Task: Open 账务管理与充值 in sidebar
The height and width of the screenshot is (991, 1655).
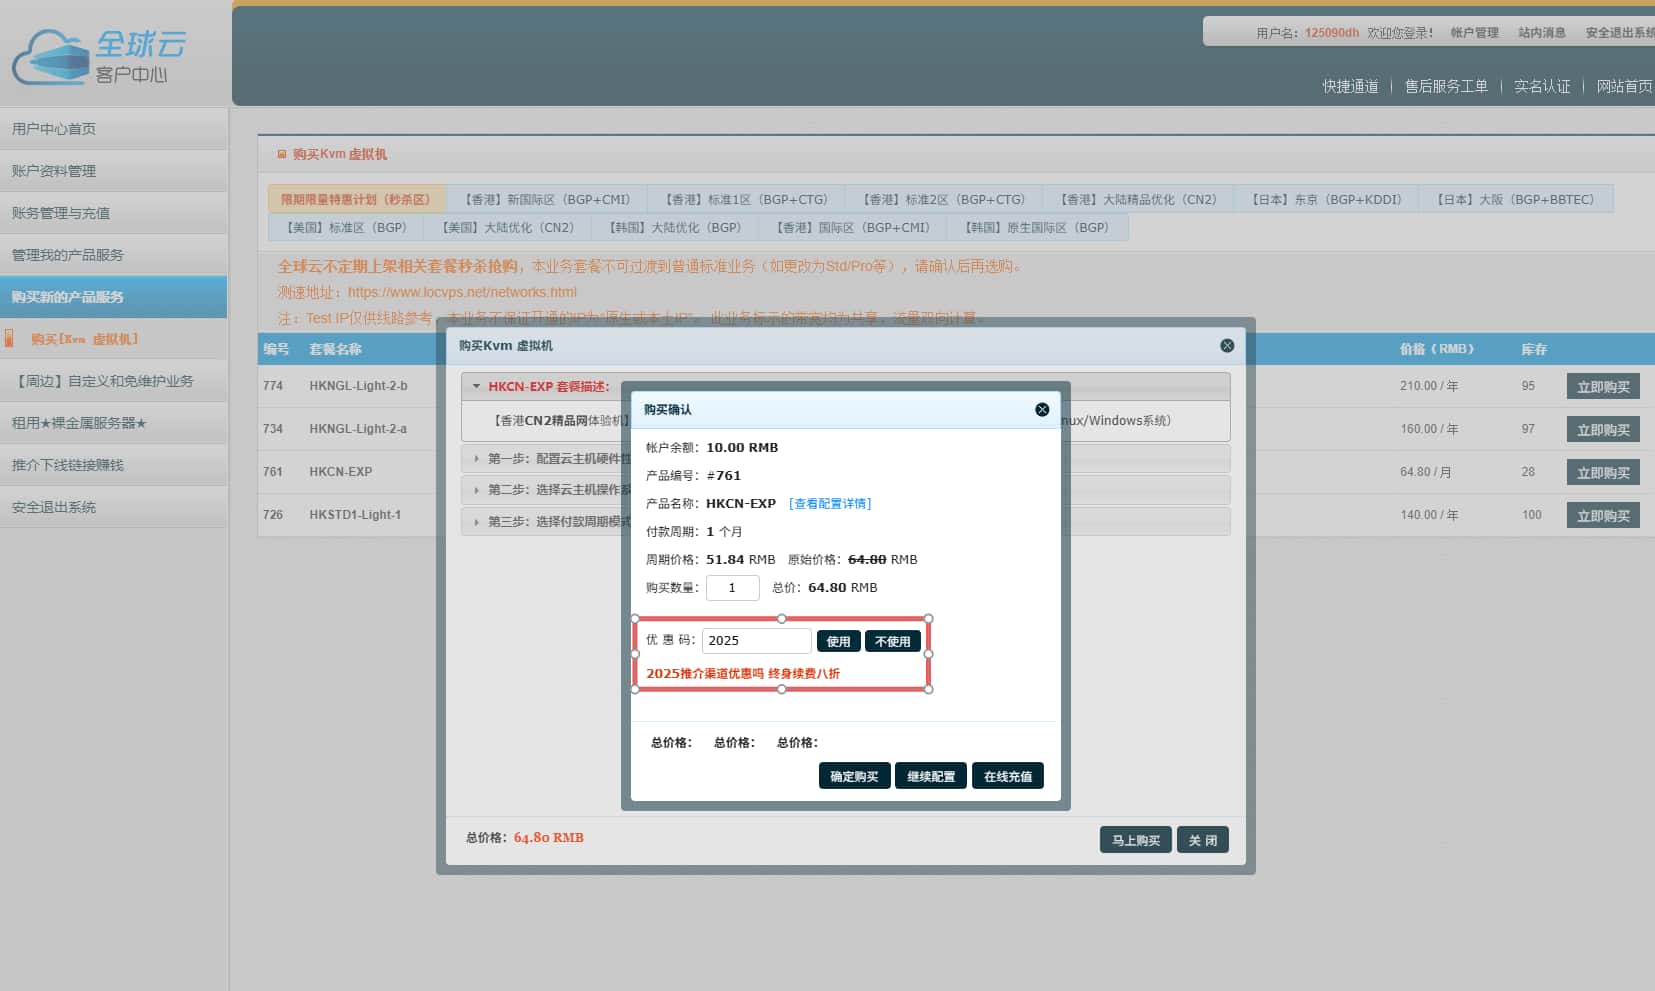Action: pos(61,213)
